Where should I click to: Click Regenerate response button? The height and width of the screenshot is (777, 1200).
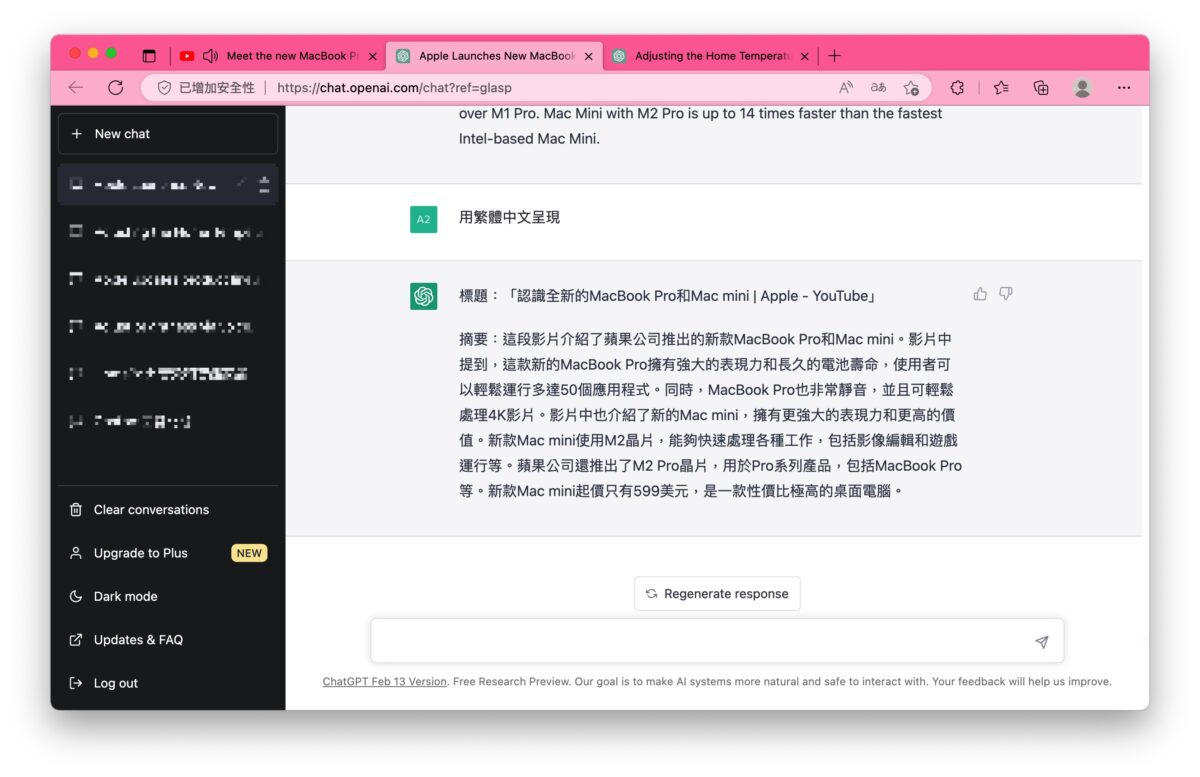tap(717, 593)
